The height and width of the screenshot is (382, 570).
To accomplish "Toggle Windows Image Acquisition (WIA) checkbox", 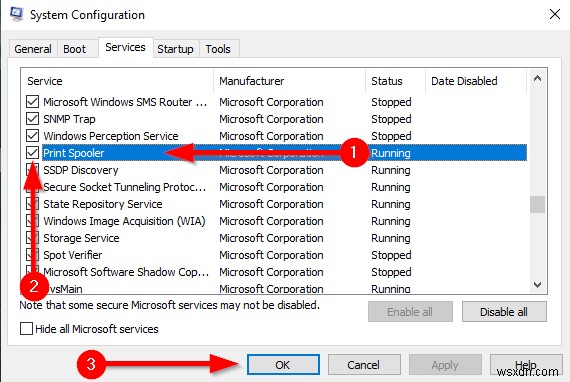I will [x=32, y=221].
